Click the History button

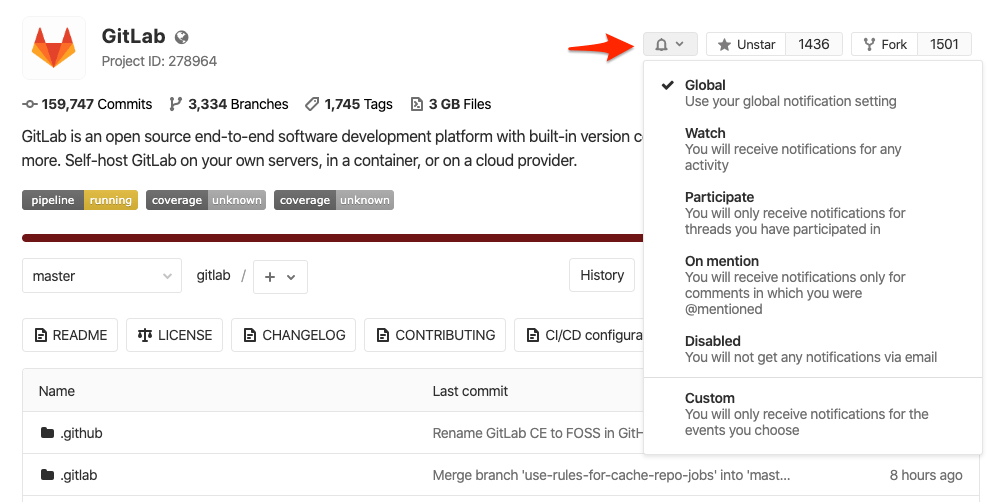click(602, 275)
